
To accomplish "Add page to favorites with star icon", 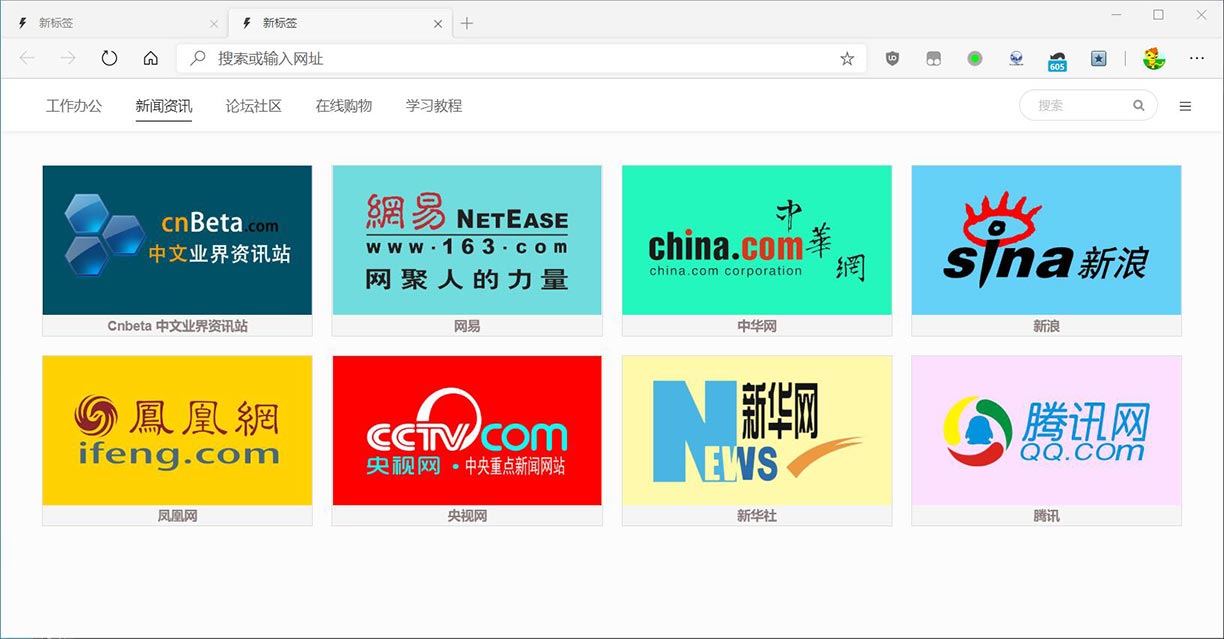I will point(847,59).
